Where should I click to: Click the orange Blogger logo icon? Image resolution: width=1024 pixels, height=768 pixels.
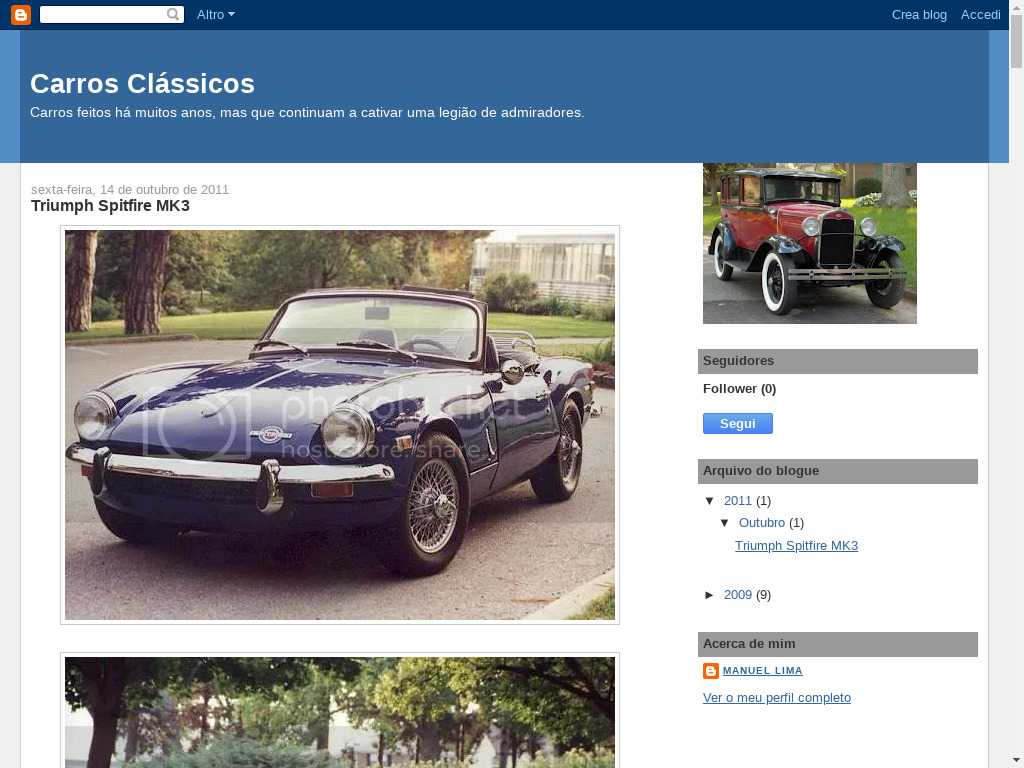21,14
